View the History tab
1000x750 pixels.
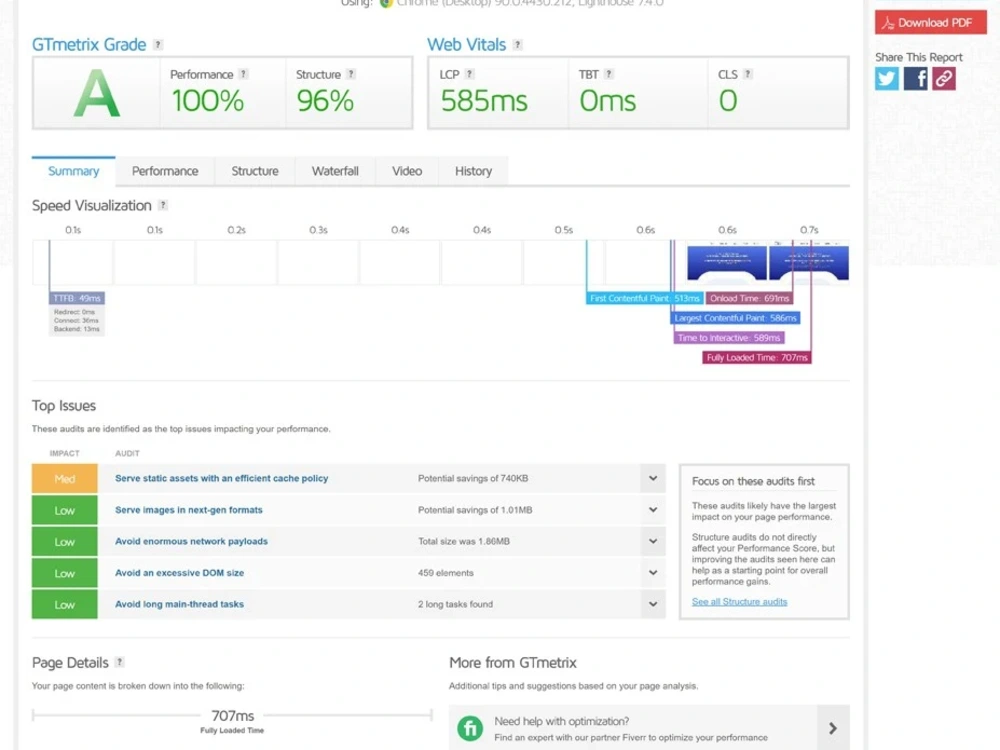pos(473,171)
